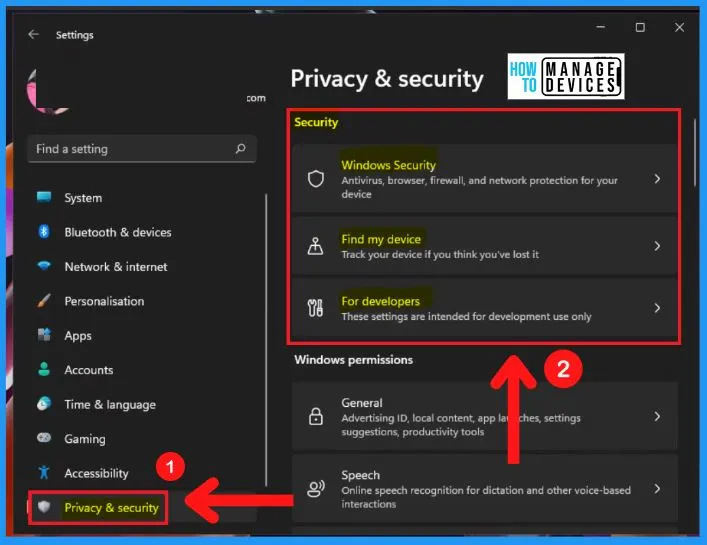Click the Privacy & security page title

pos(387,79)
